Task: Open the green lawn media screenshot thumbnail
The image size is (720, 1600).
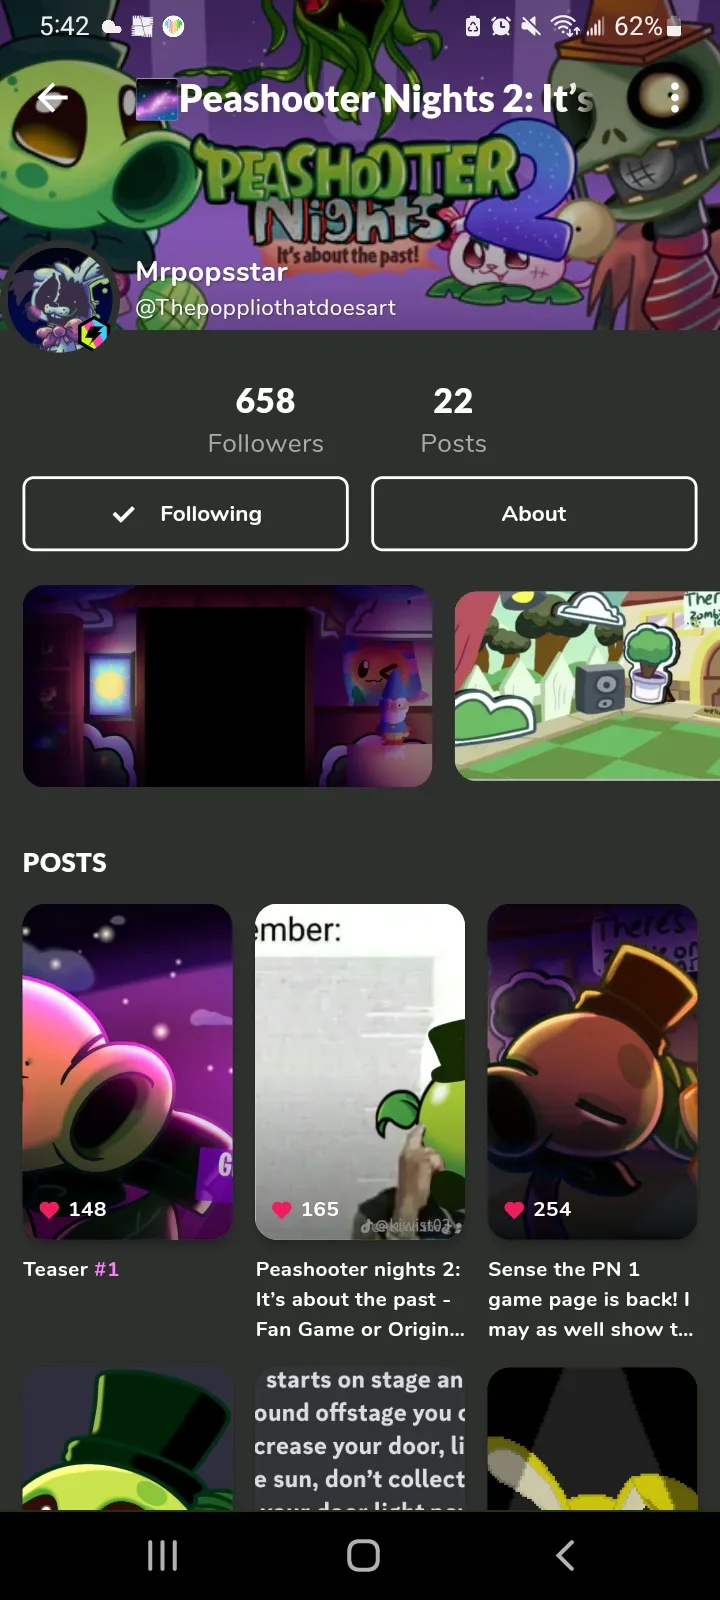Action: [587, 686]
